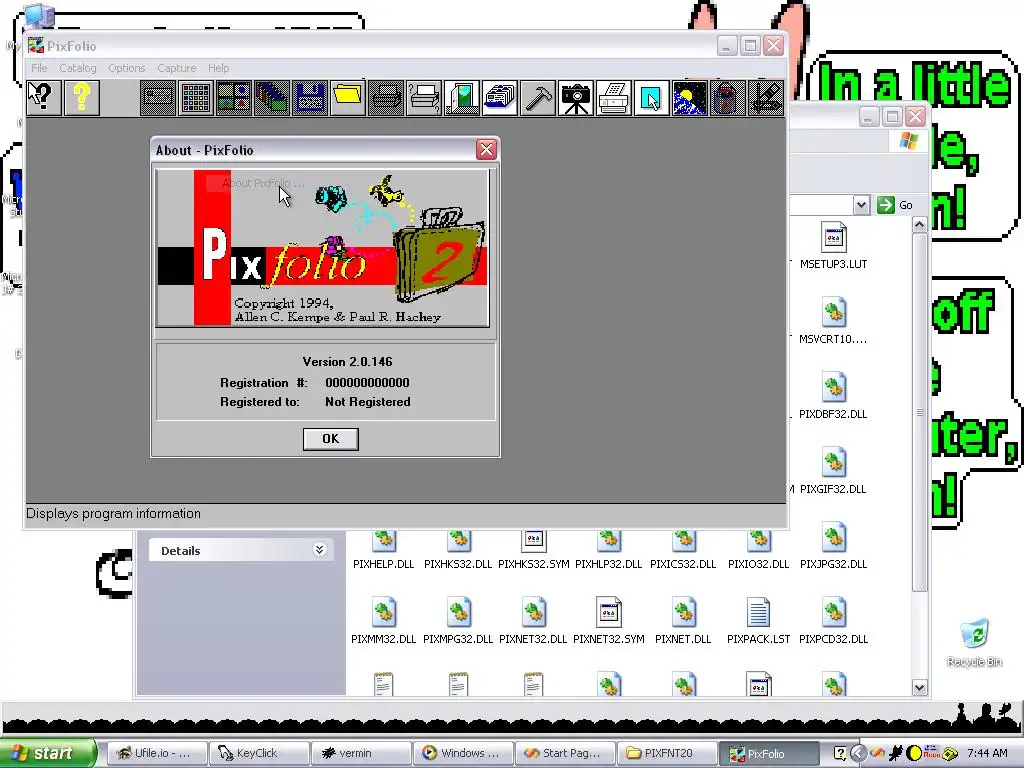This screenshot has width=1024, height=768.
Task: Click the gray label card toolbar icon
Action: pos(158,98)
